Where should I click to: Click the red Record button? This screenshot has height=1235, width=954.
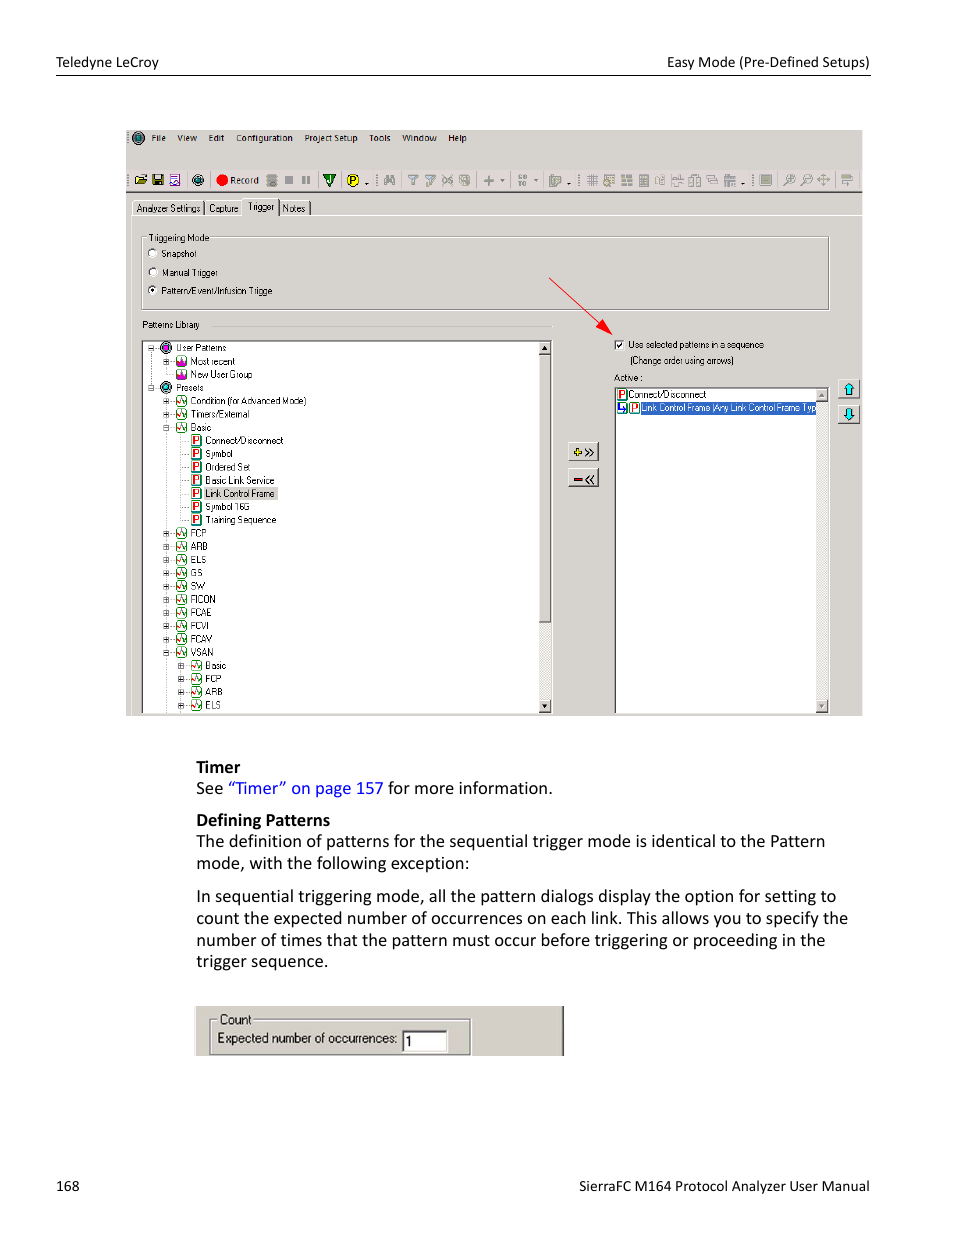point(238,180)
